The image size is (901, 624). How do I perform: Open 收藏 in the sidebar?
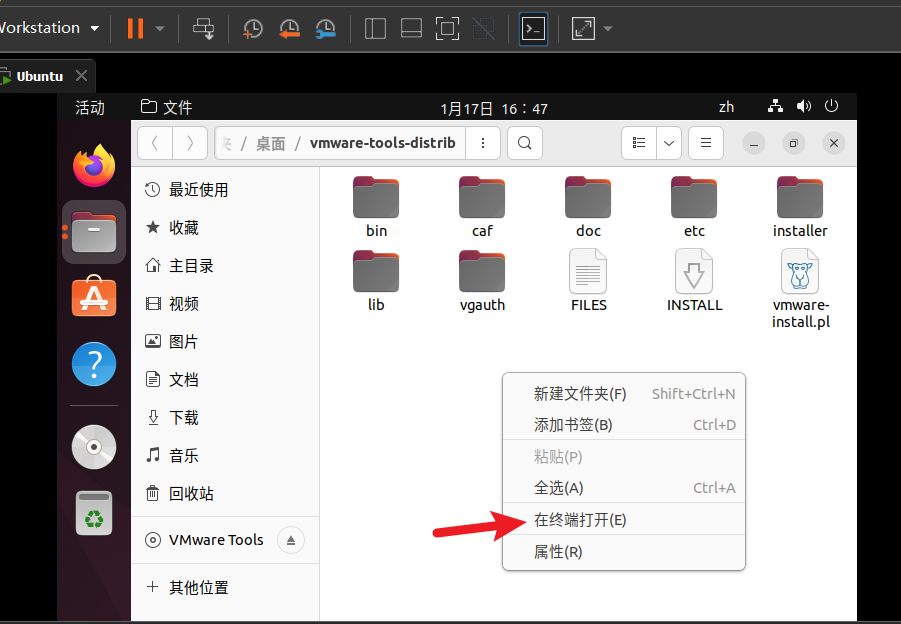(225, 228)
